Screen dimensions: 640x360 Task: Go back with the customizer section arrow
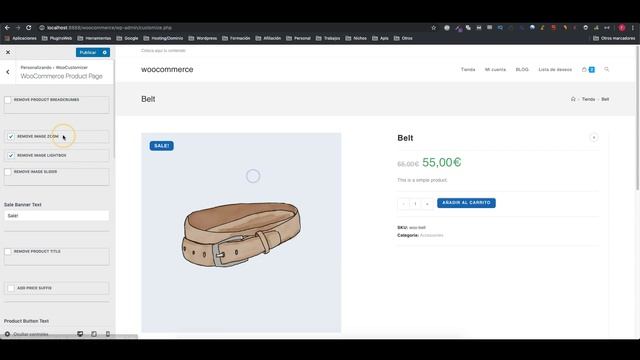tap(8, 72)
